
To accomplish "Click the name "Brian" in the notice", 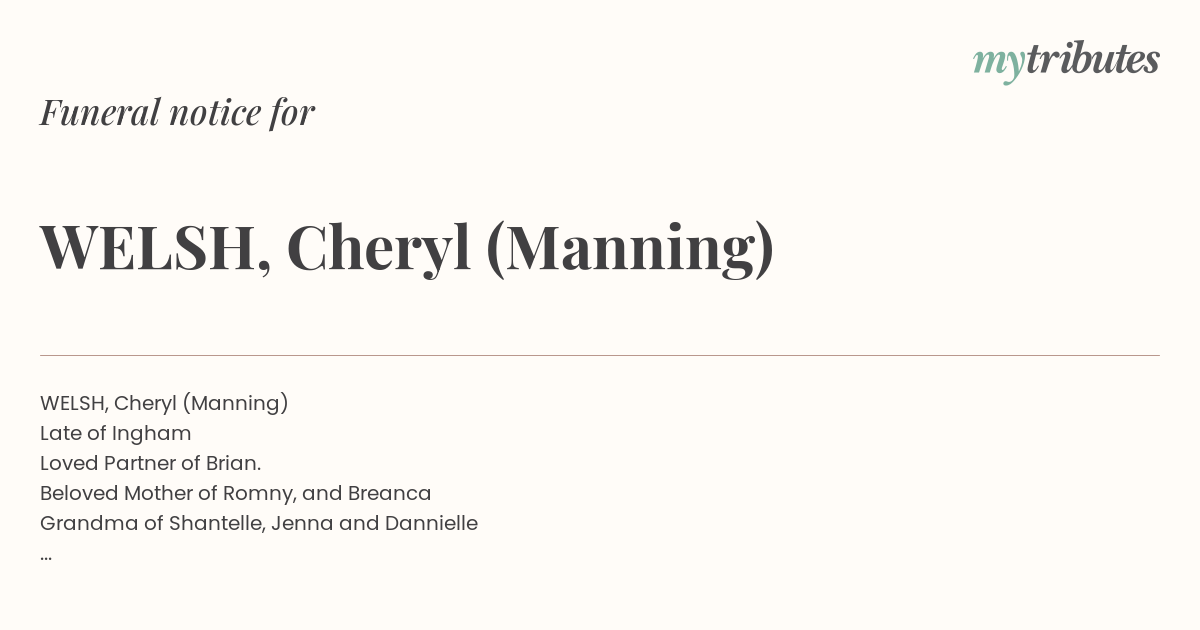I will (x=231, y=463).
